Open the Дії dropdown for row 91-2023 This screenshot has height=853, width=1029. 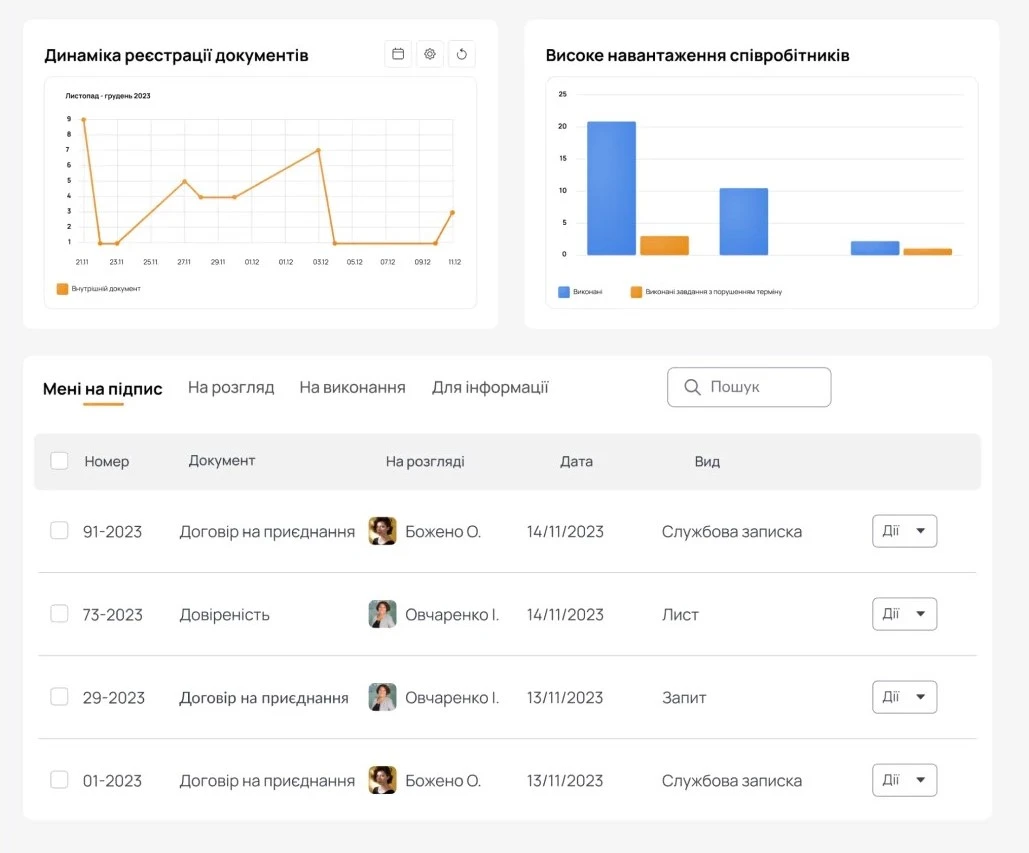tap(904, 531)
